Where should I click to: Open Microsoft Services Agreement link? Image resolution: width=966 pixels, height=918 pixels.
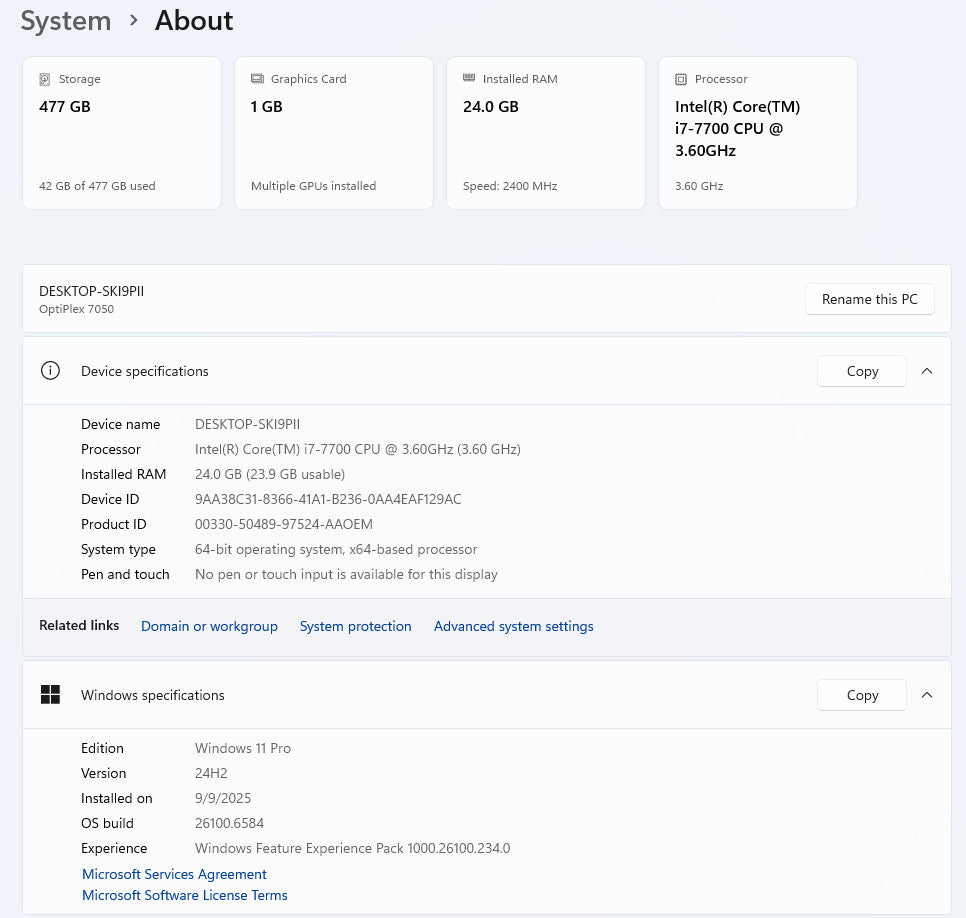click(174, 874)
